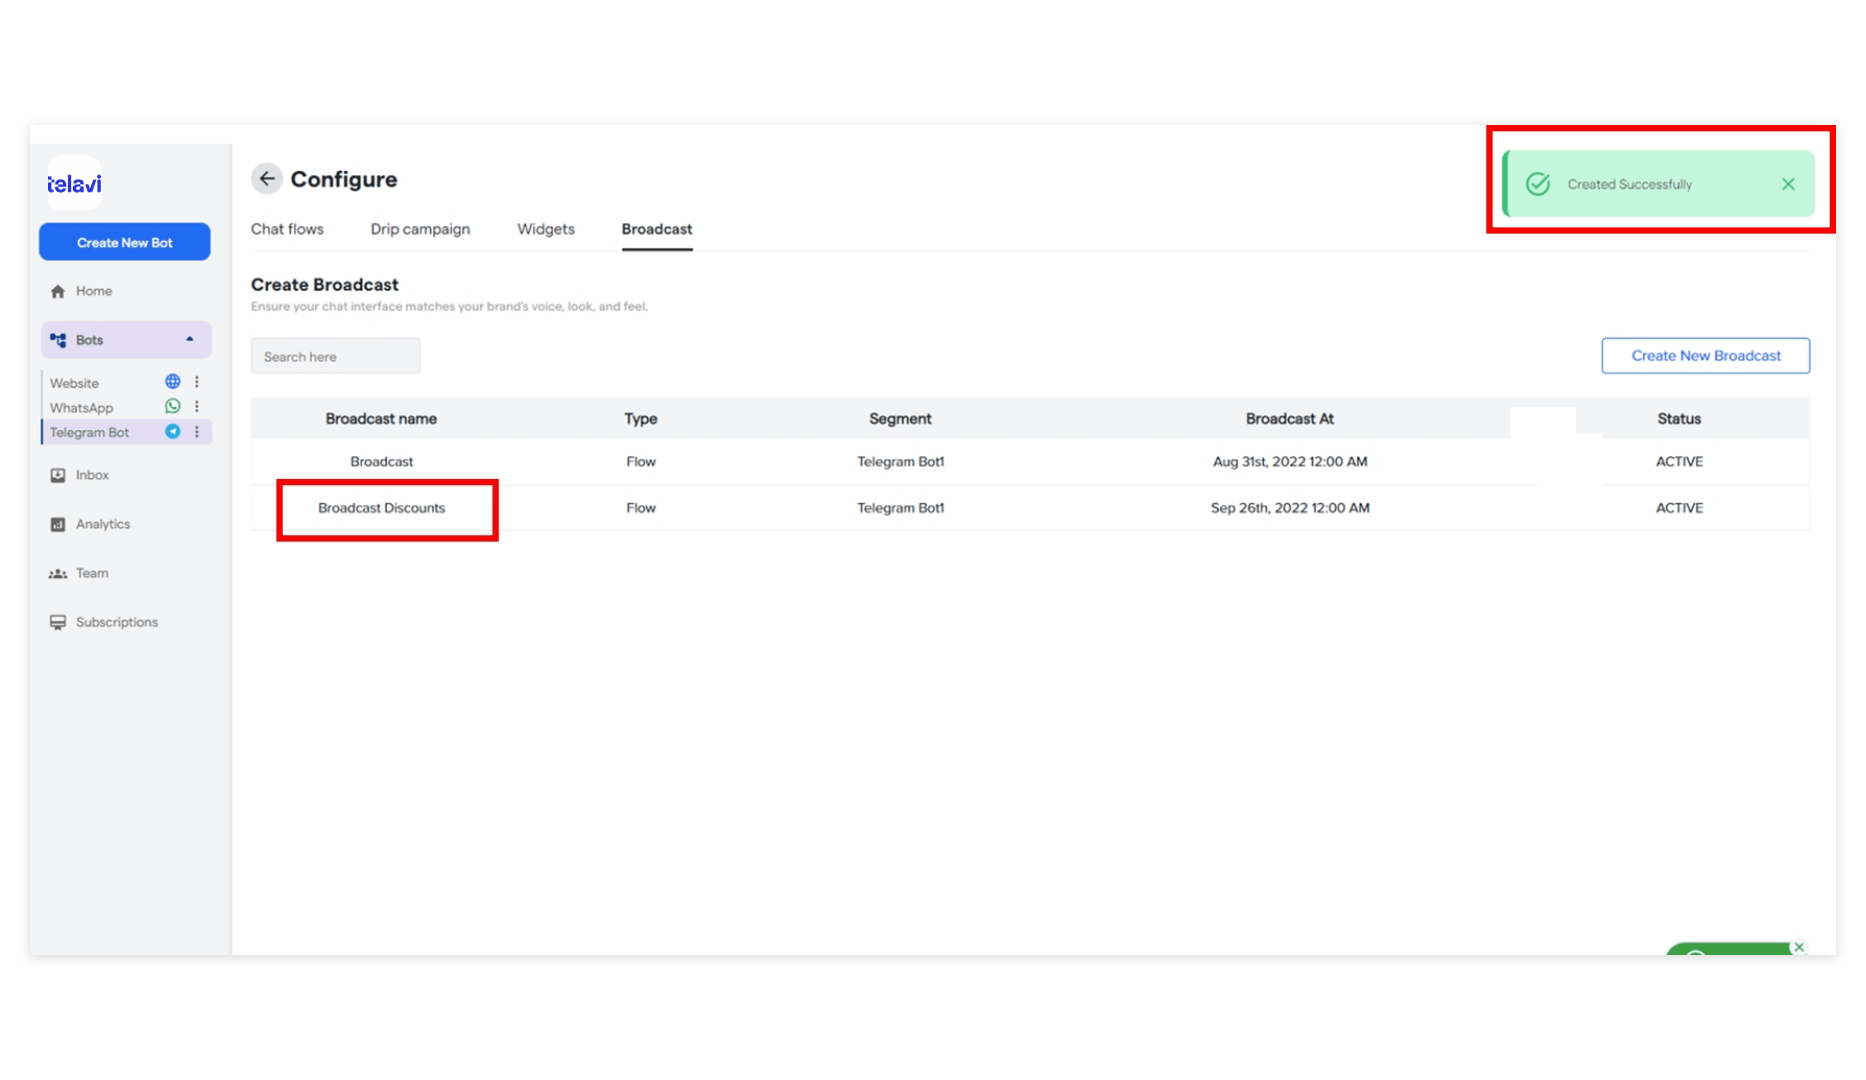Click the Segment column header

pyautogui.click(x=900, y=419)
